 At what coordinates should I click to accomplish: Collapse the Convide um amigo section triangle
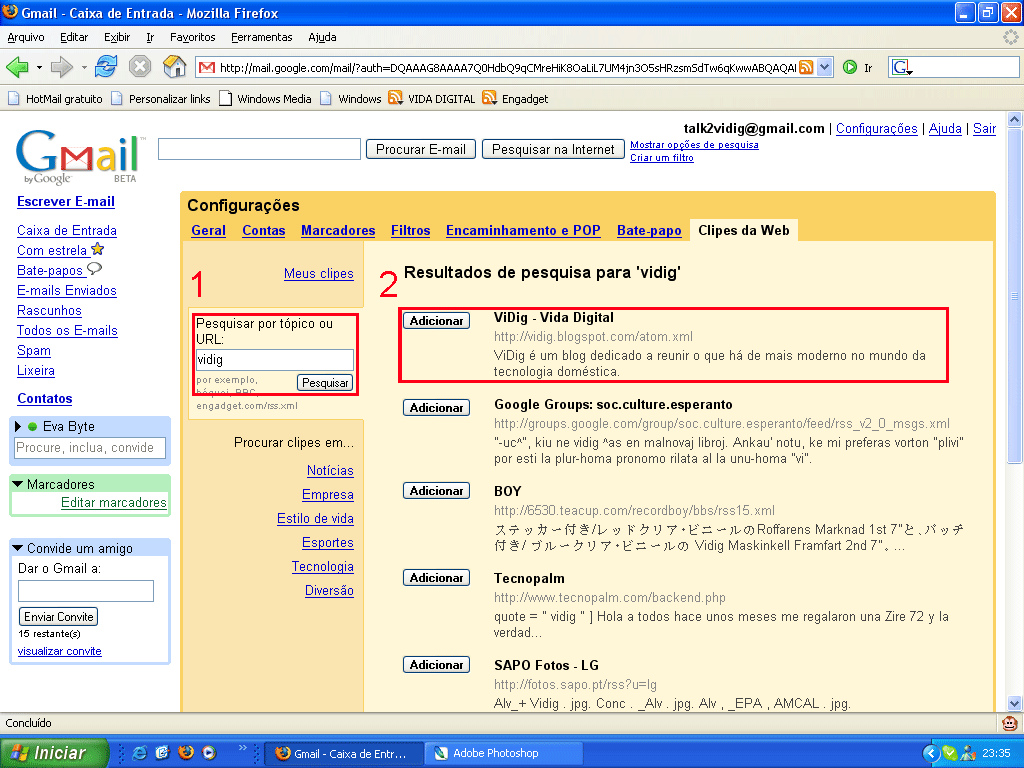18,548
